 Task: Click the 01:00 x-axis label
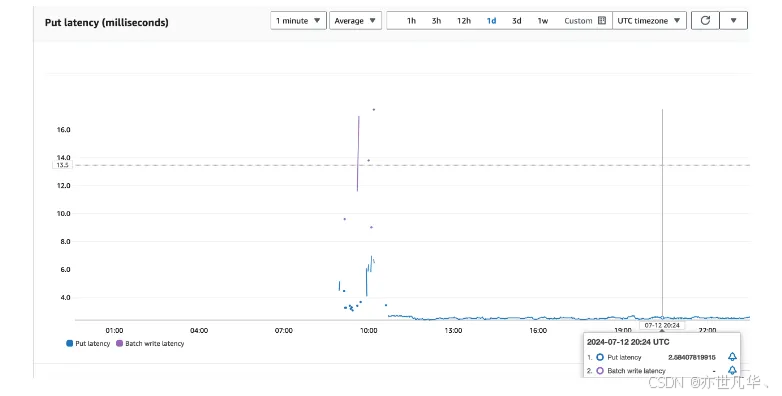tap(114, 331)
